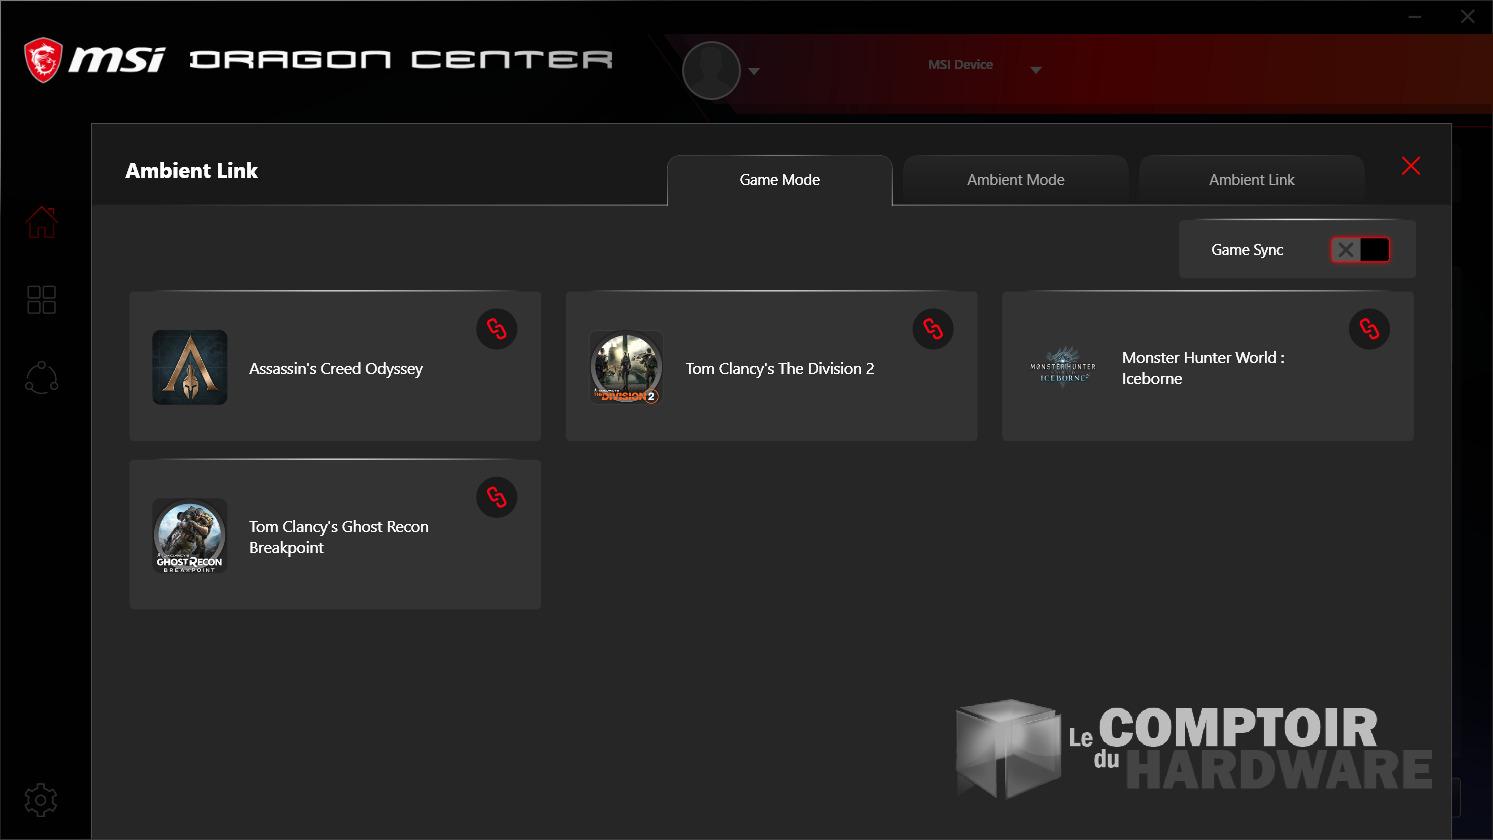Switch to the Ambient Link tab
This screenshot has width=1493, height=840.
click(1251, 180)
